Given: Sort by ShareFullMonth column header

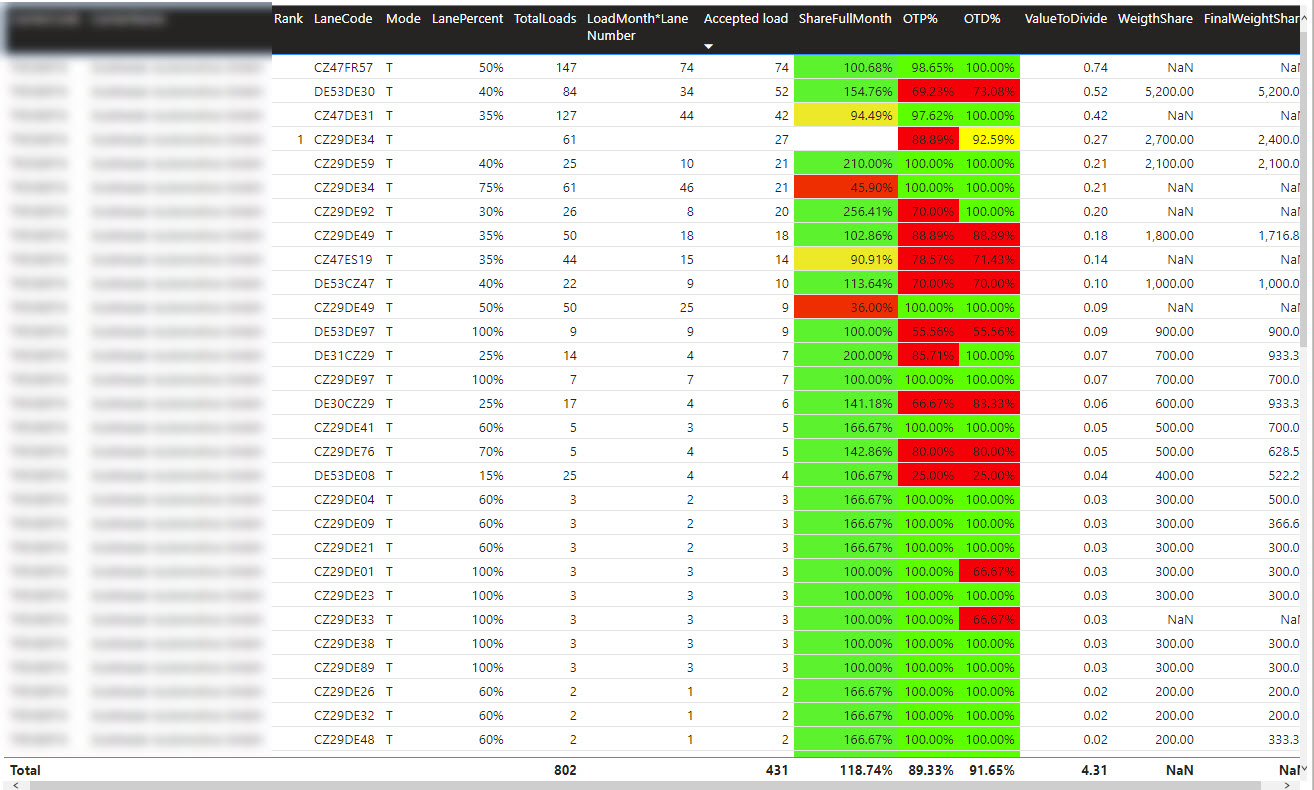Looking at the screenshot, I should point(845,19).
